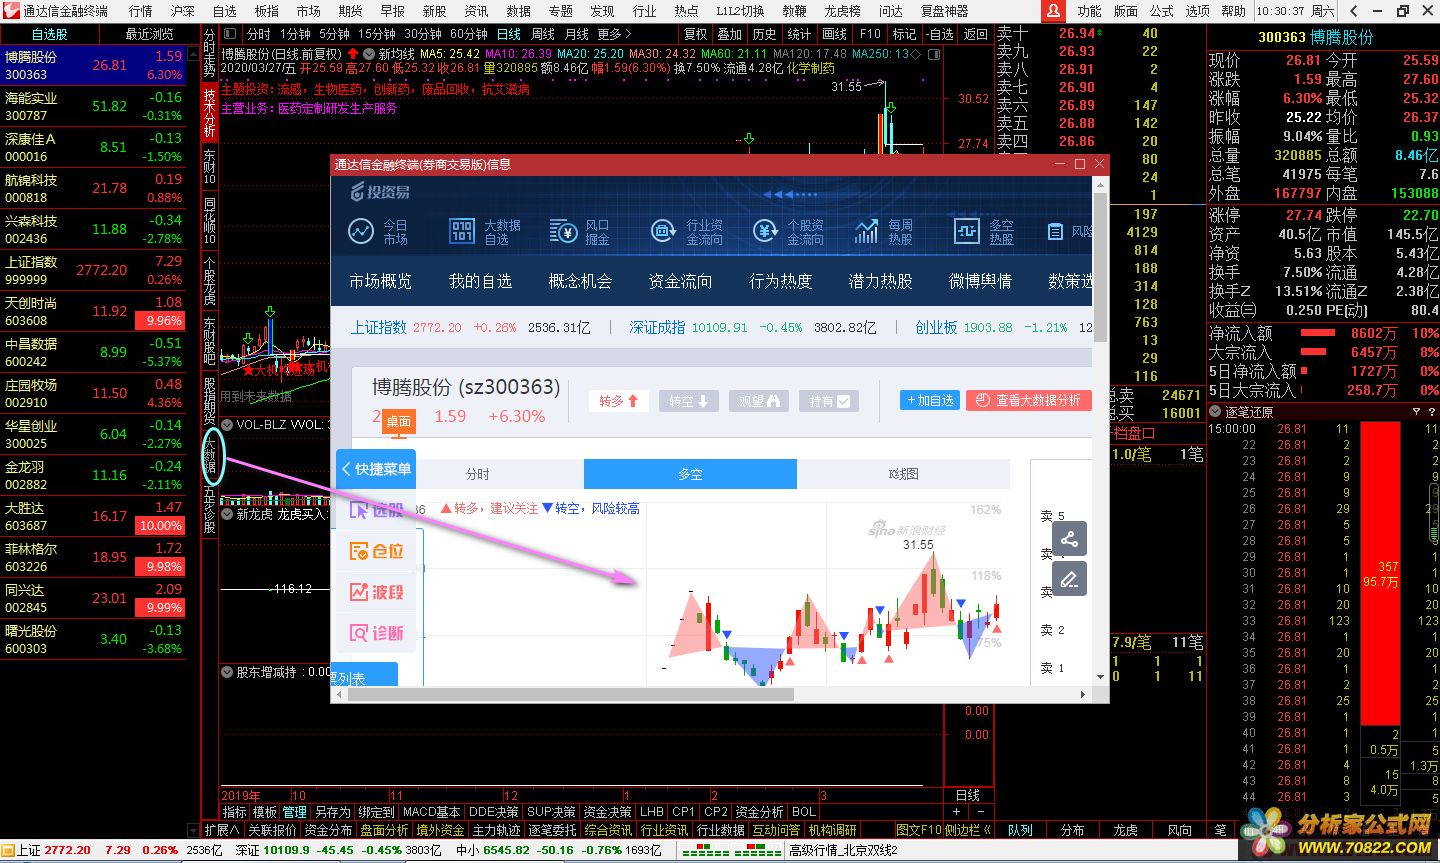Open 诊断 in quick menu
1440x863 pixels.
pyautogui.click(x=376, y=633)
